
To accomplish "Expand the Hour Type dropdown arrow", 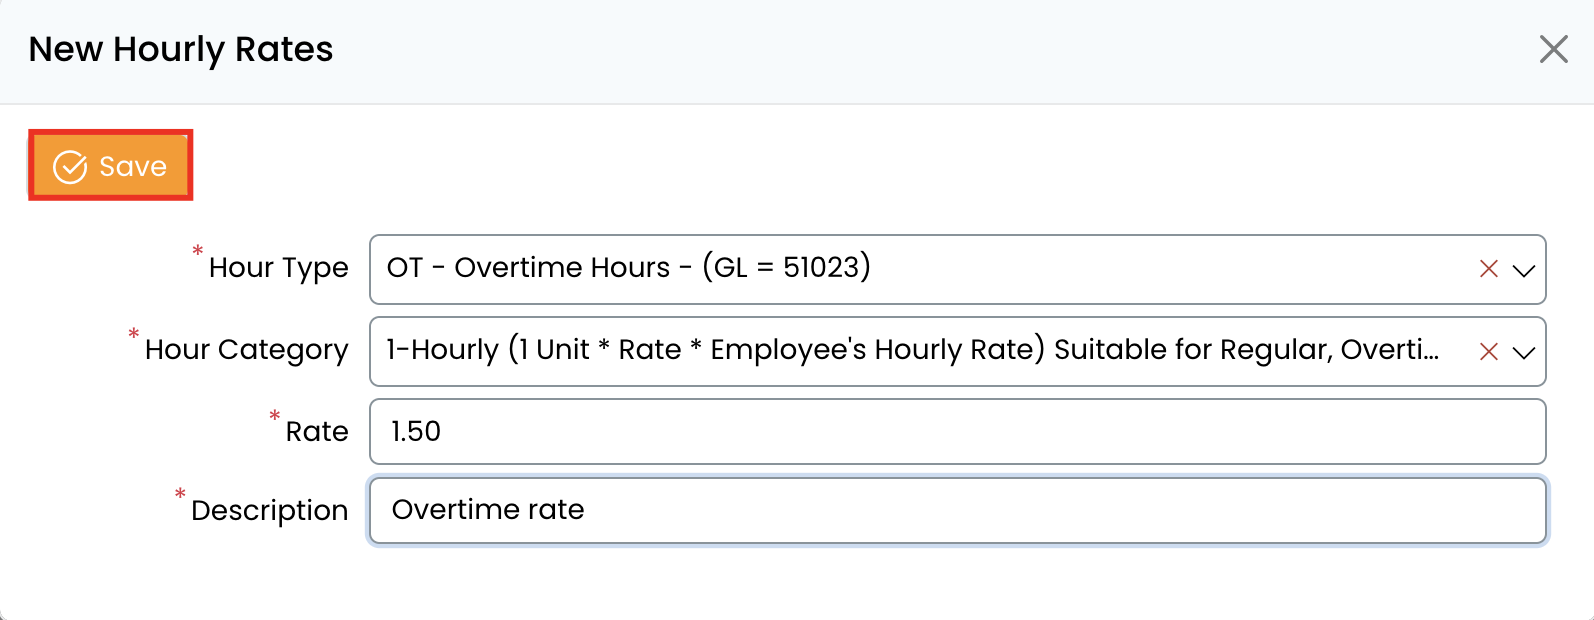I will (x=1524, y=270).
